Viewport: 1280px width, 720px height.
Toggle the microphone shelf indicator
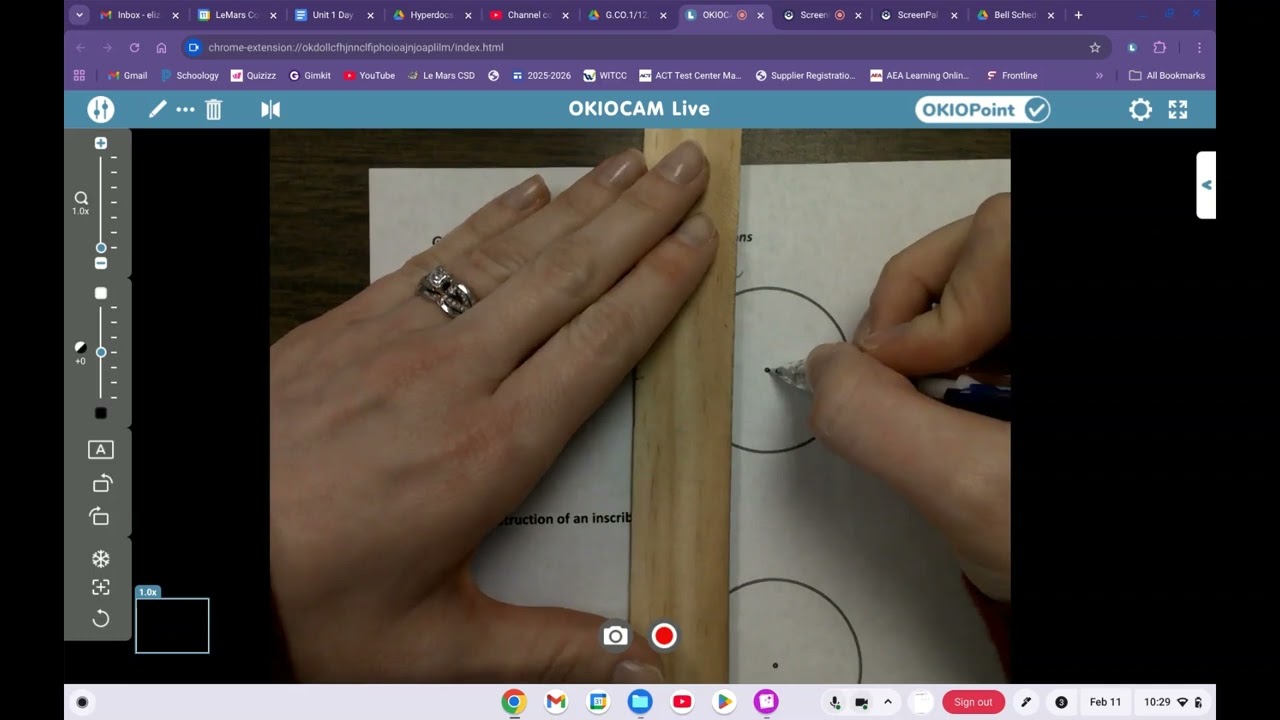click(x=835, y=702)
